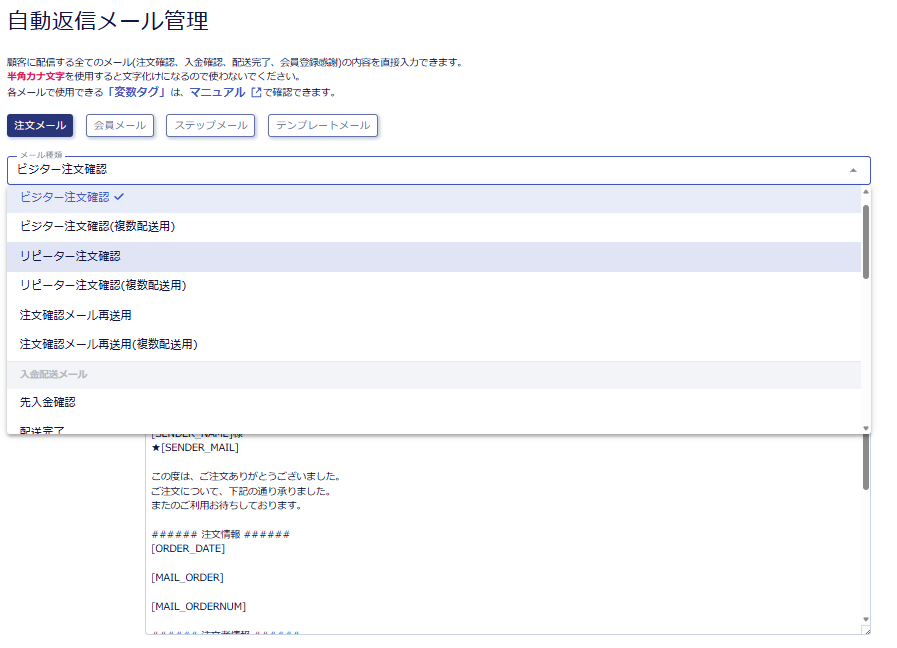Screen dimensions: 897x648
Task: Switch to the 注文メール tab
Action: [40, 126]
